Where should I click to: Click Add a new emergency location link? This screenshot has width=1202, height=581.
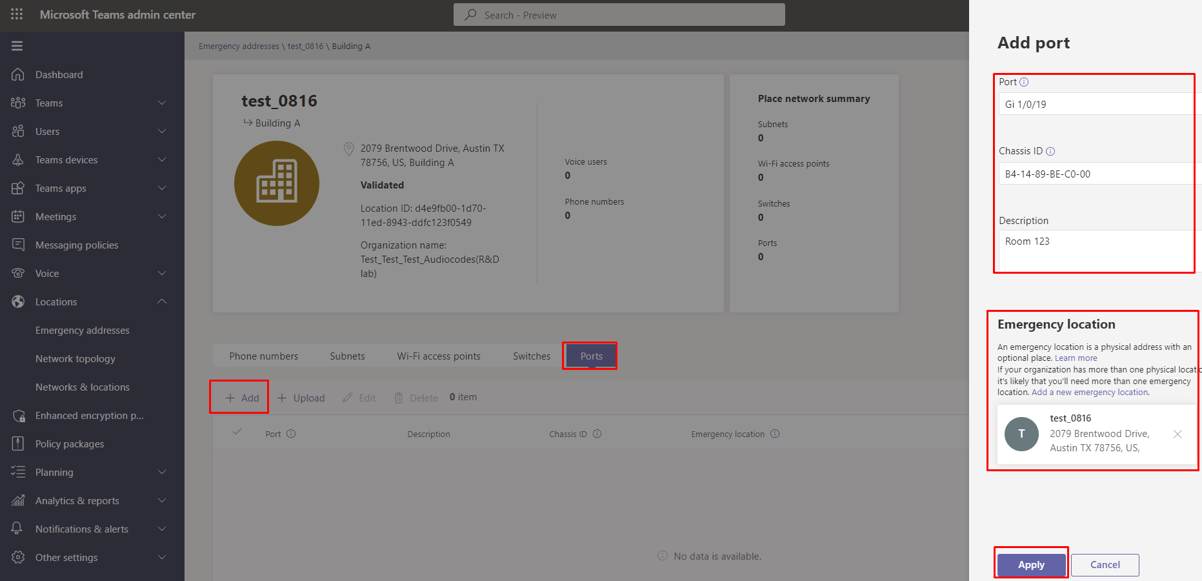(1090, 392)
